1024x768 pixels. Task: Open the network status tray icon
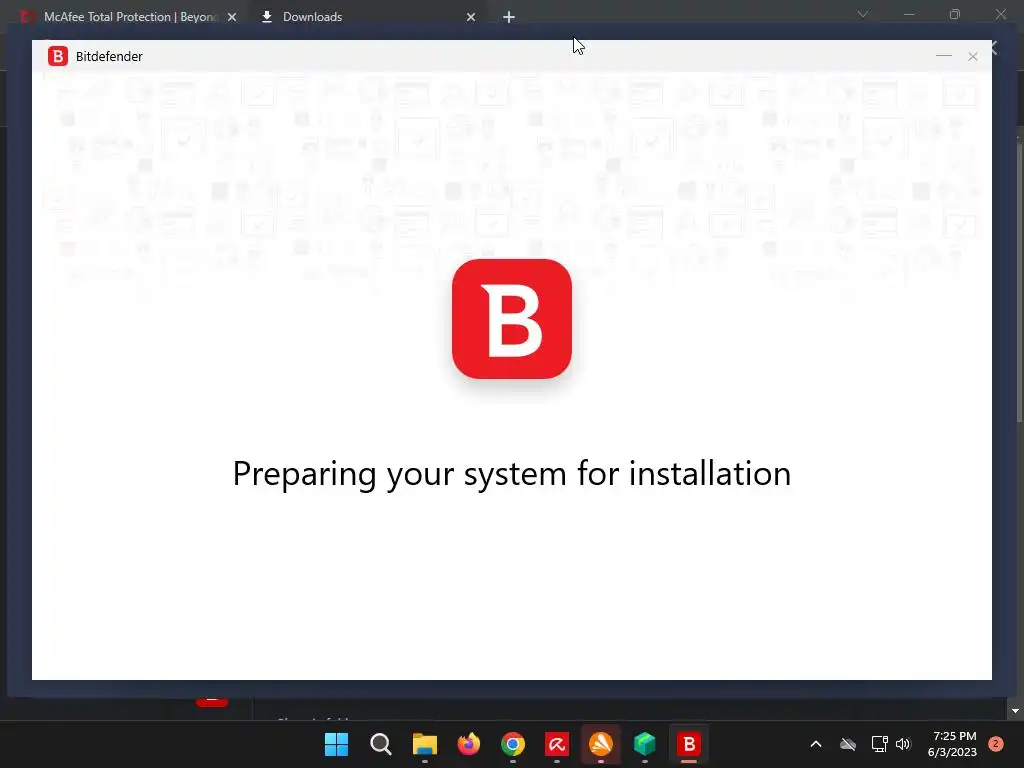click(x=879, y=744)
